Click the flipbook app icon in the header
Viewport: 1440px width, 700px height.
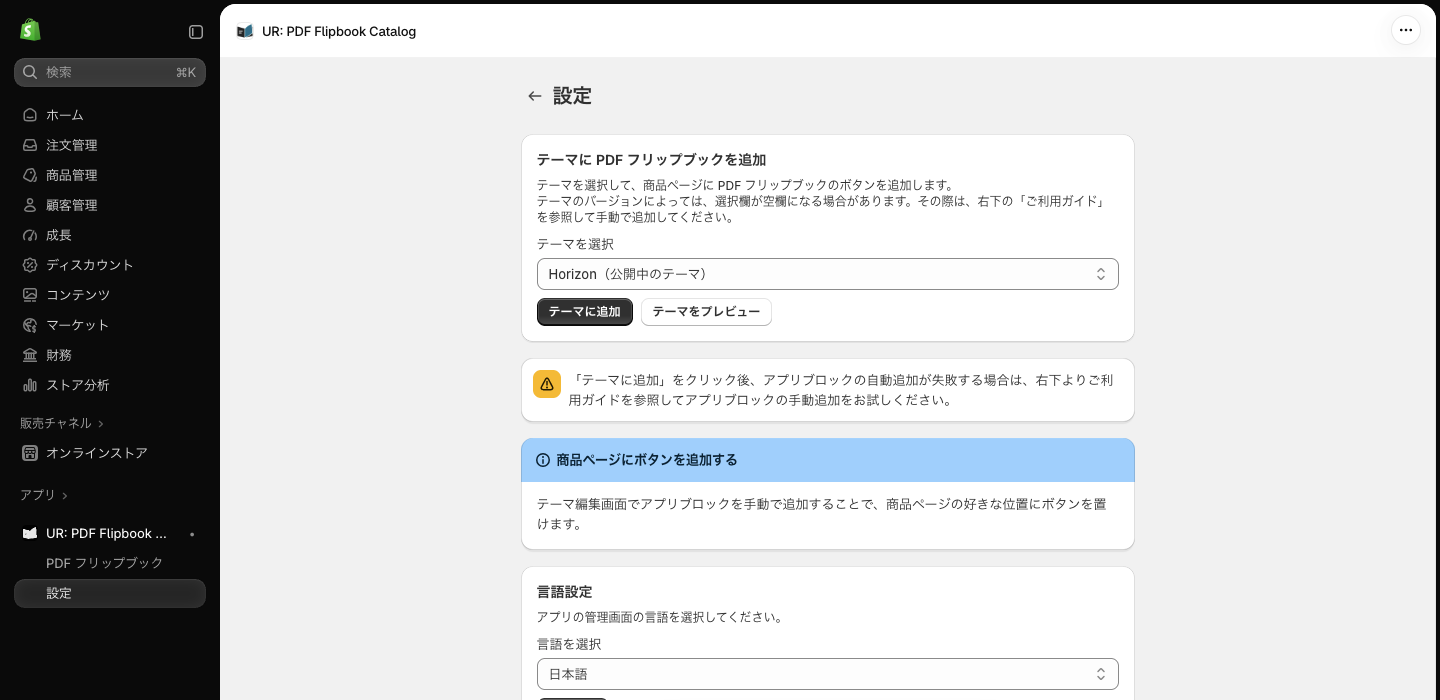click(245, 31)
